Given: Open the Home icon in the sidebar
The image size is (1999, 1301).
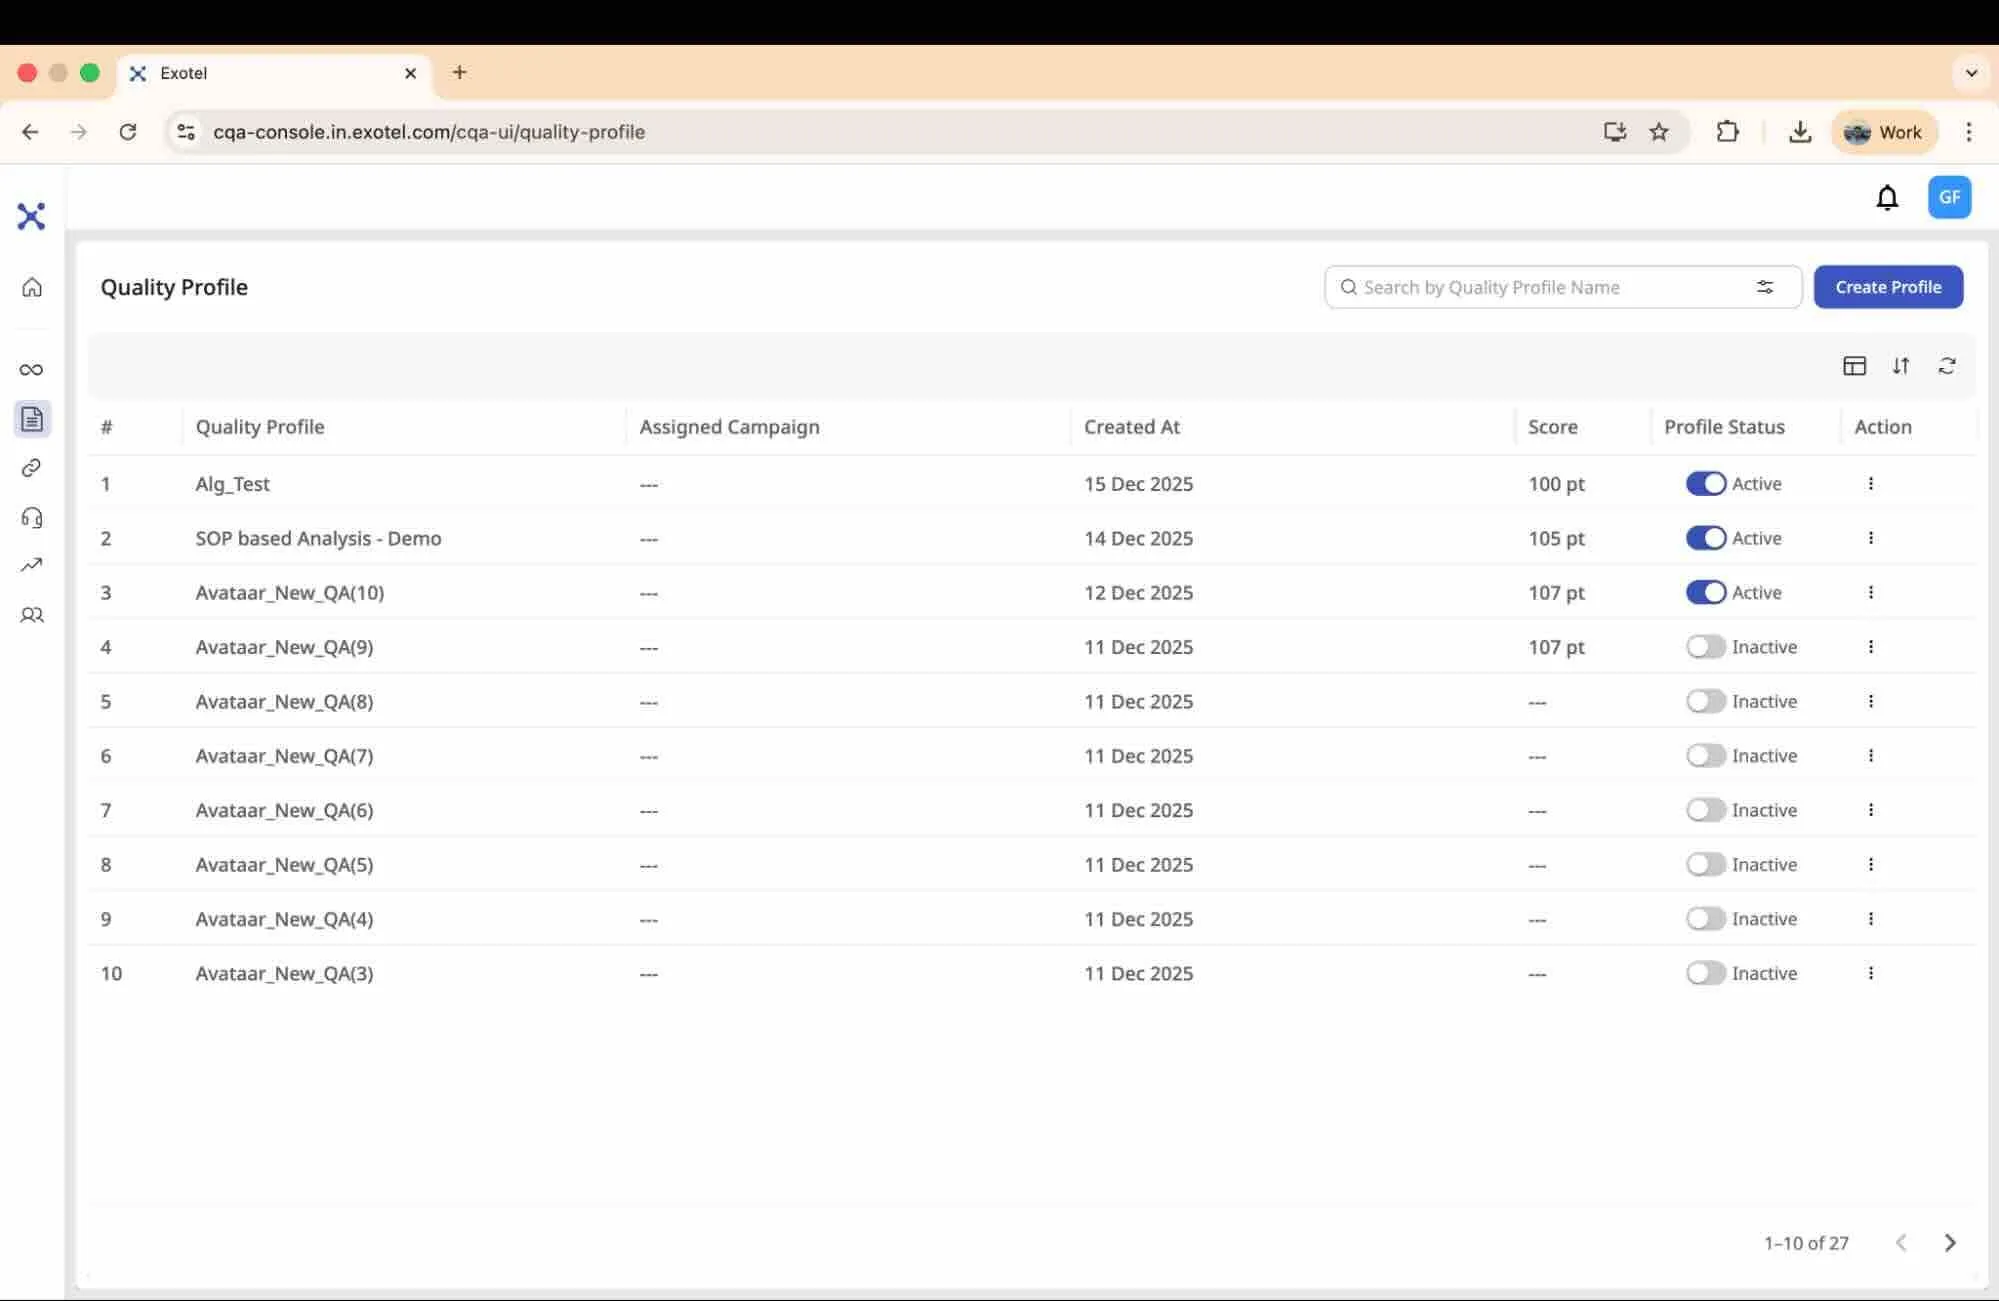Looking at the screenshot, I should 32,287.
